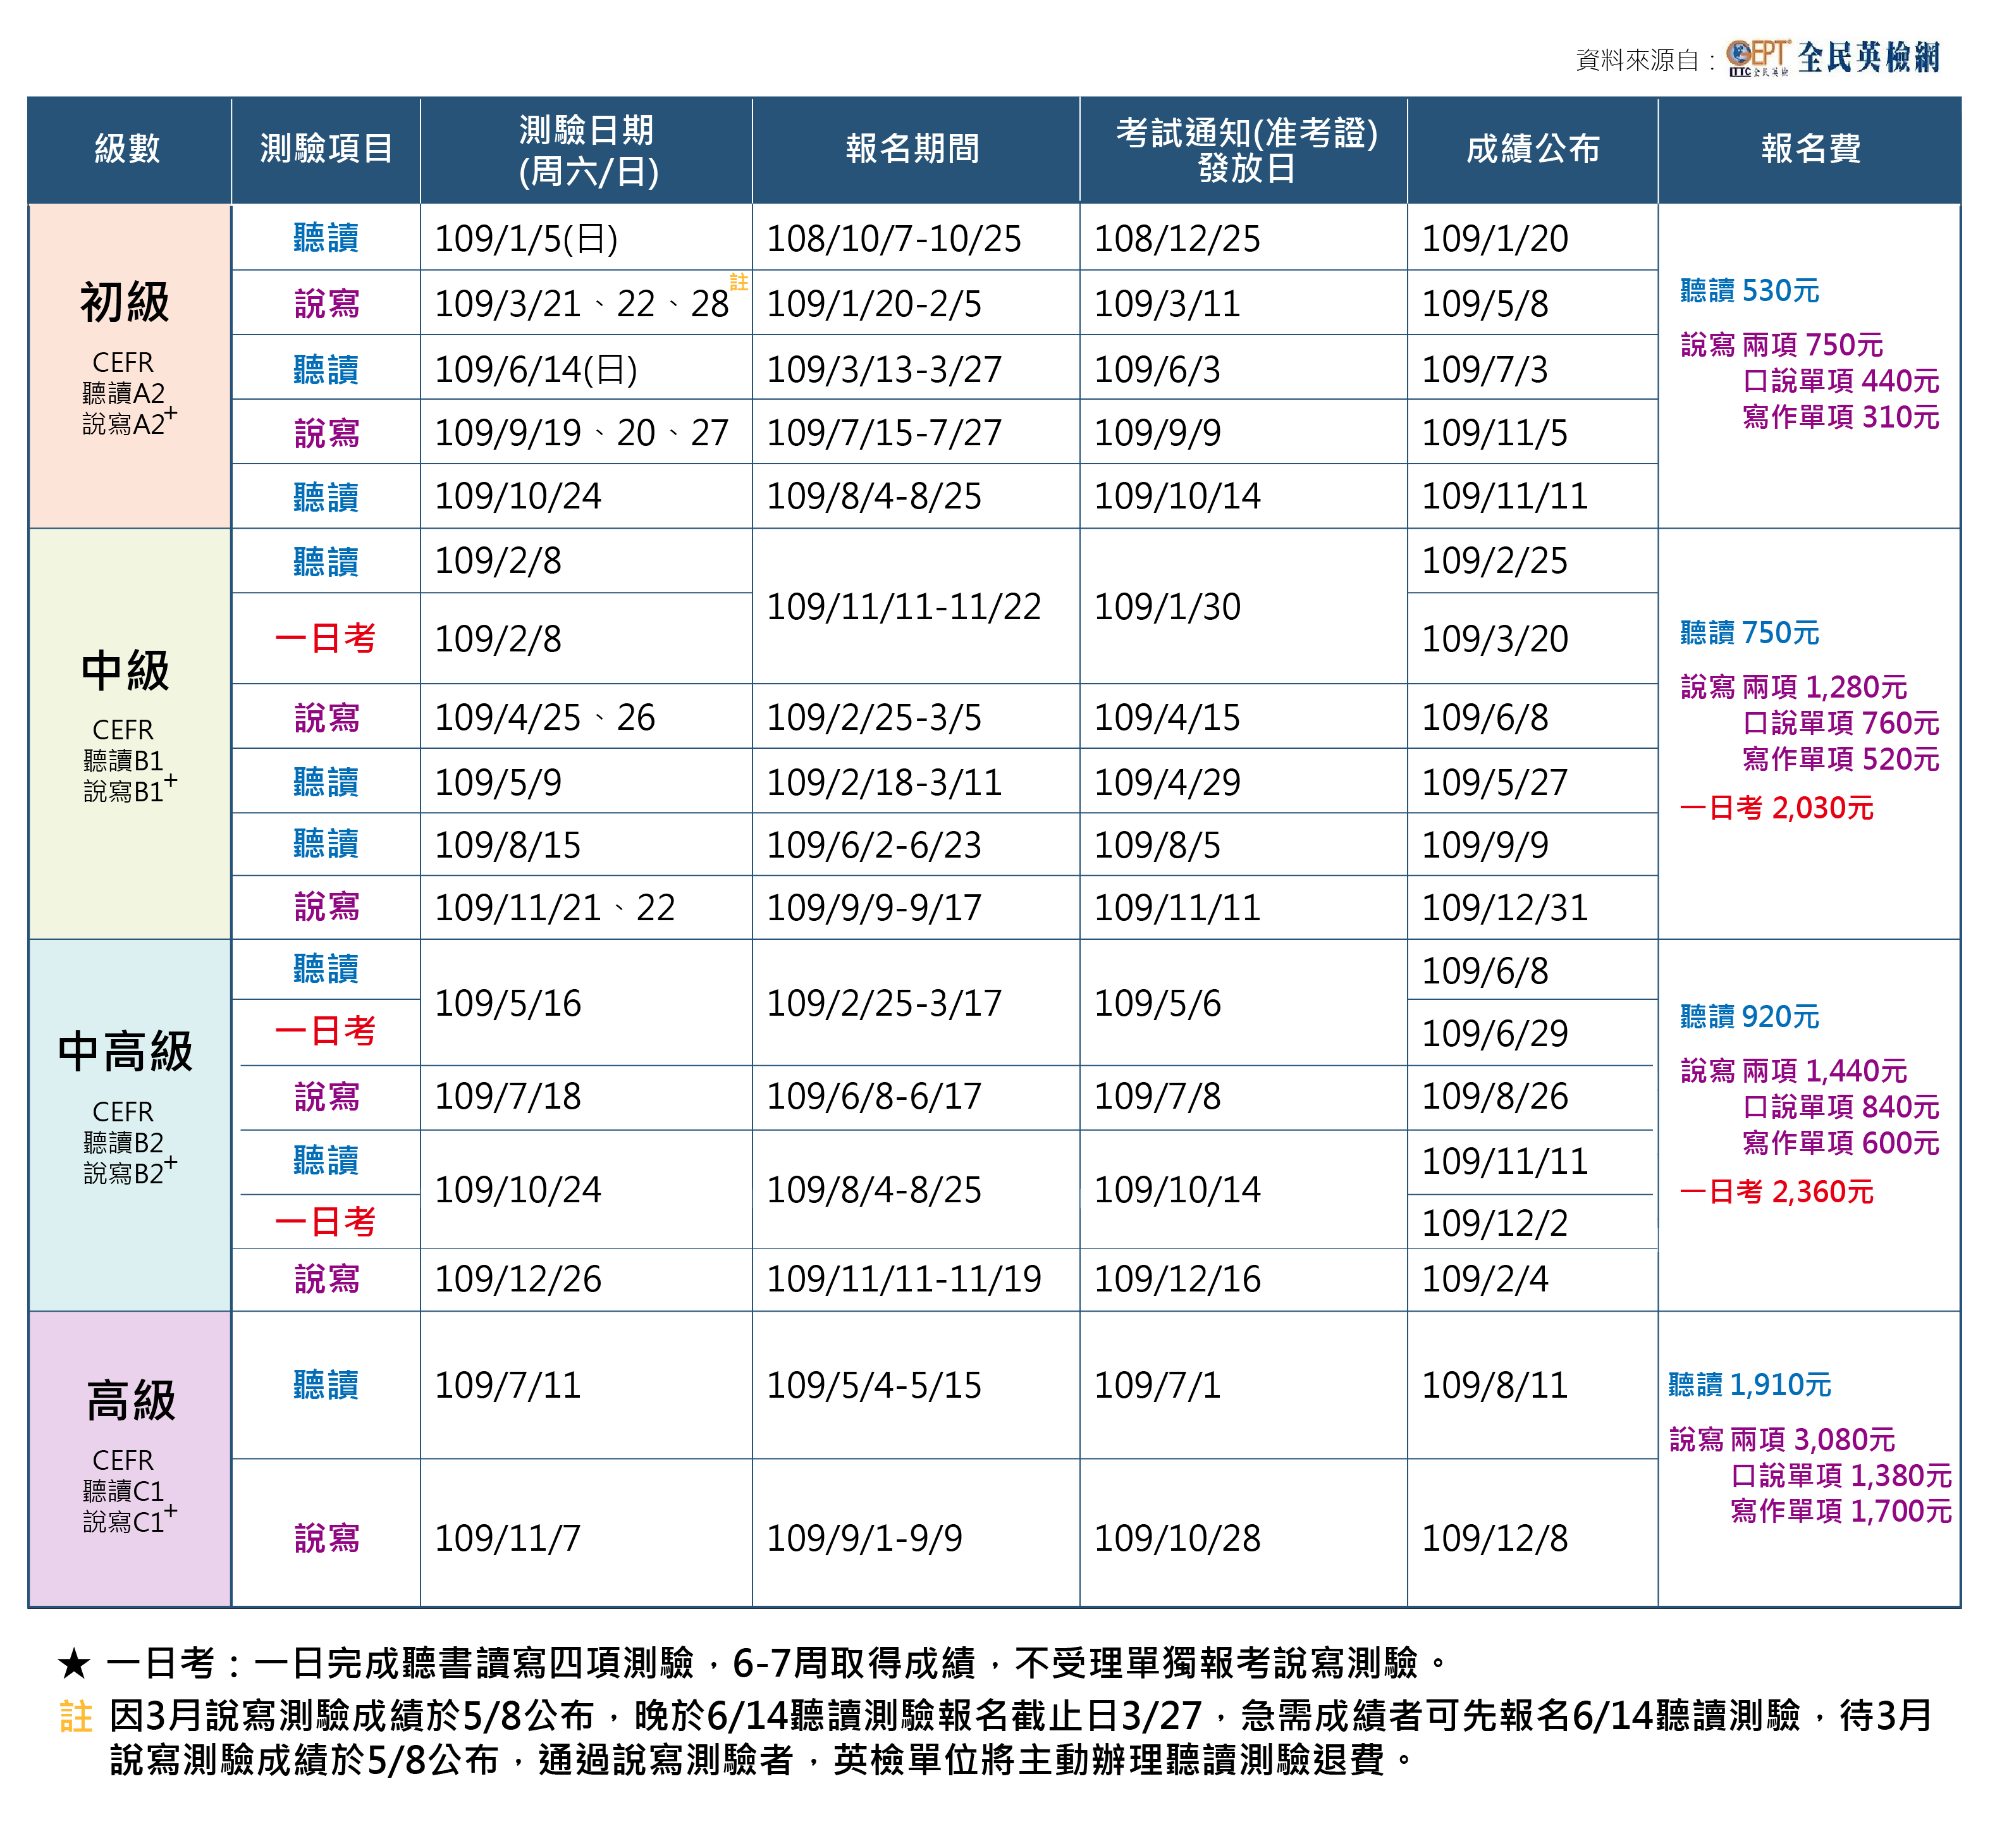1990x1848 pixels.
Task: Click test date 109/9/19、20、27
Action: [x=582, y=433]
